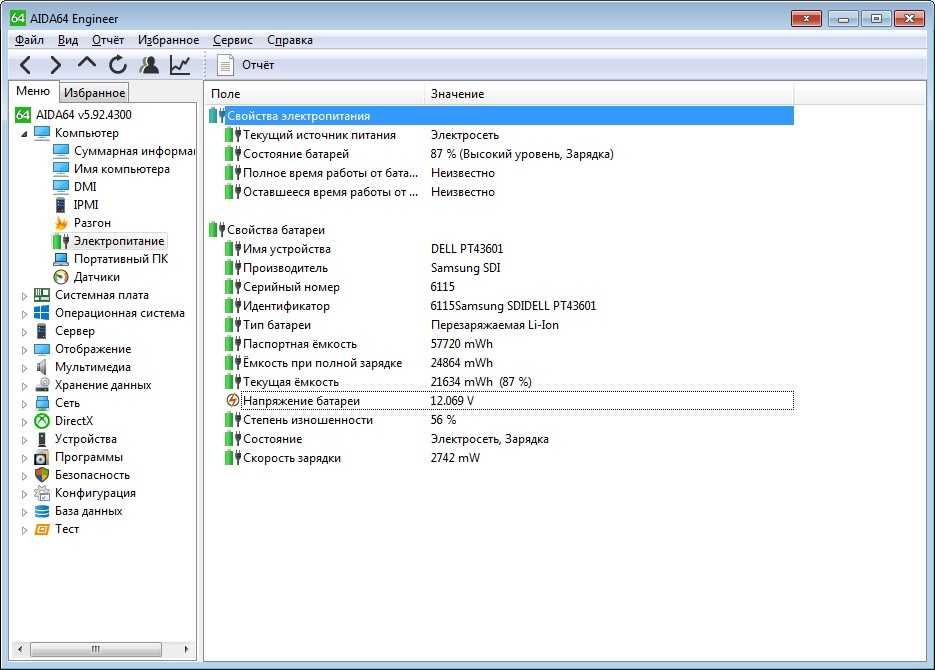Click the Разгон flame icon
The height and width of the screenshot is (670, 935).
click(61, 223)
